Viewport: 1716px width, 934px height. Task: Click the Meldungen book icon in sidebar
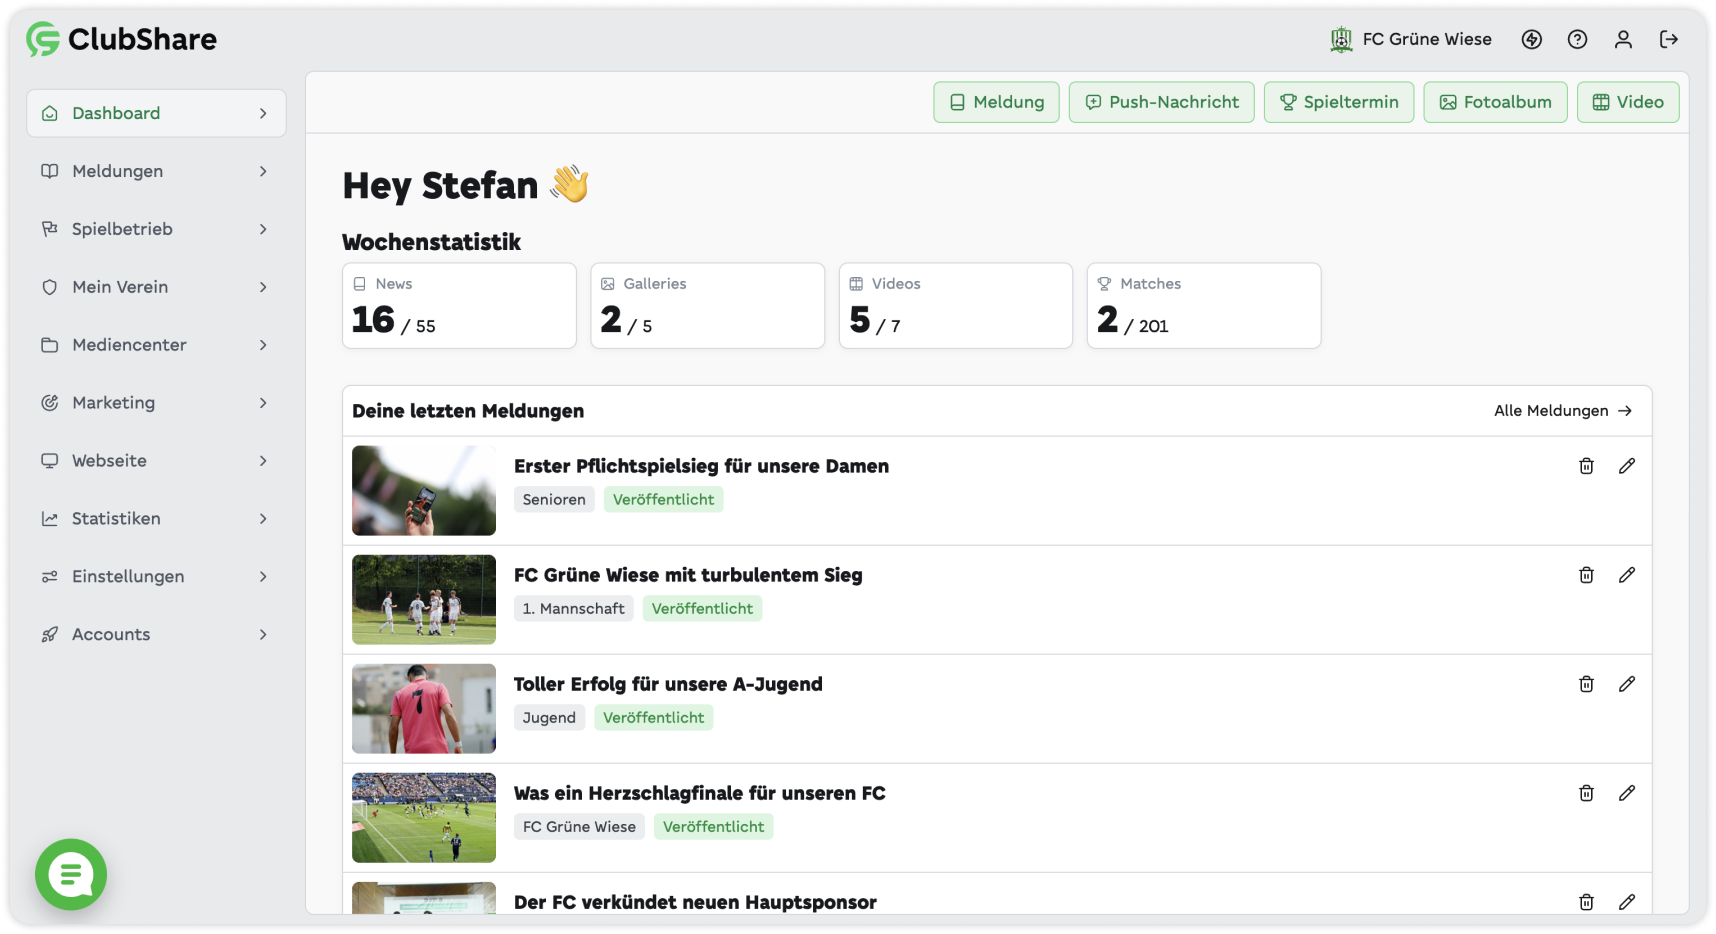[x=49, y=171]
